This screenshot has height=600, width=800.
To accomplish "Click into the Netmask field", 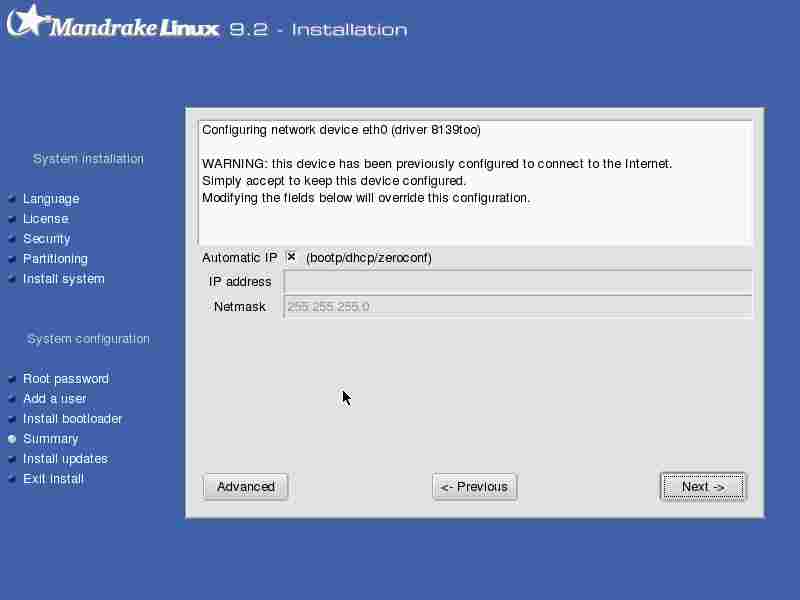I will click(517, 307).
